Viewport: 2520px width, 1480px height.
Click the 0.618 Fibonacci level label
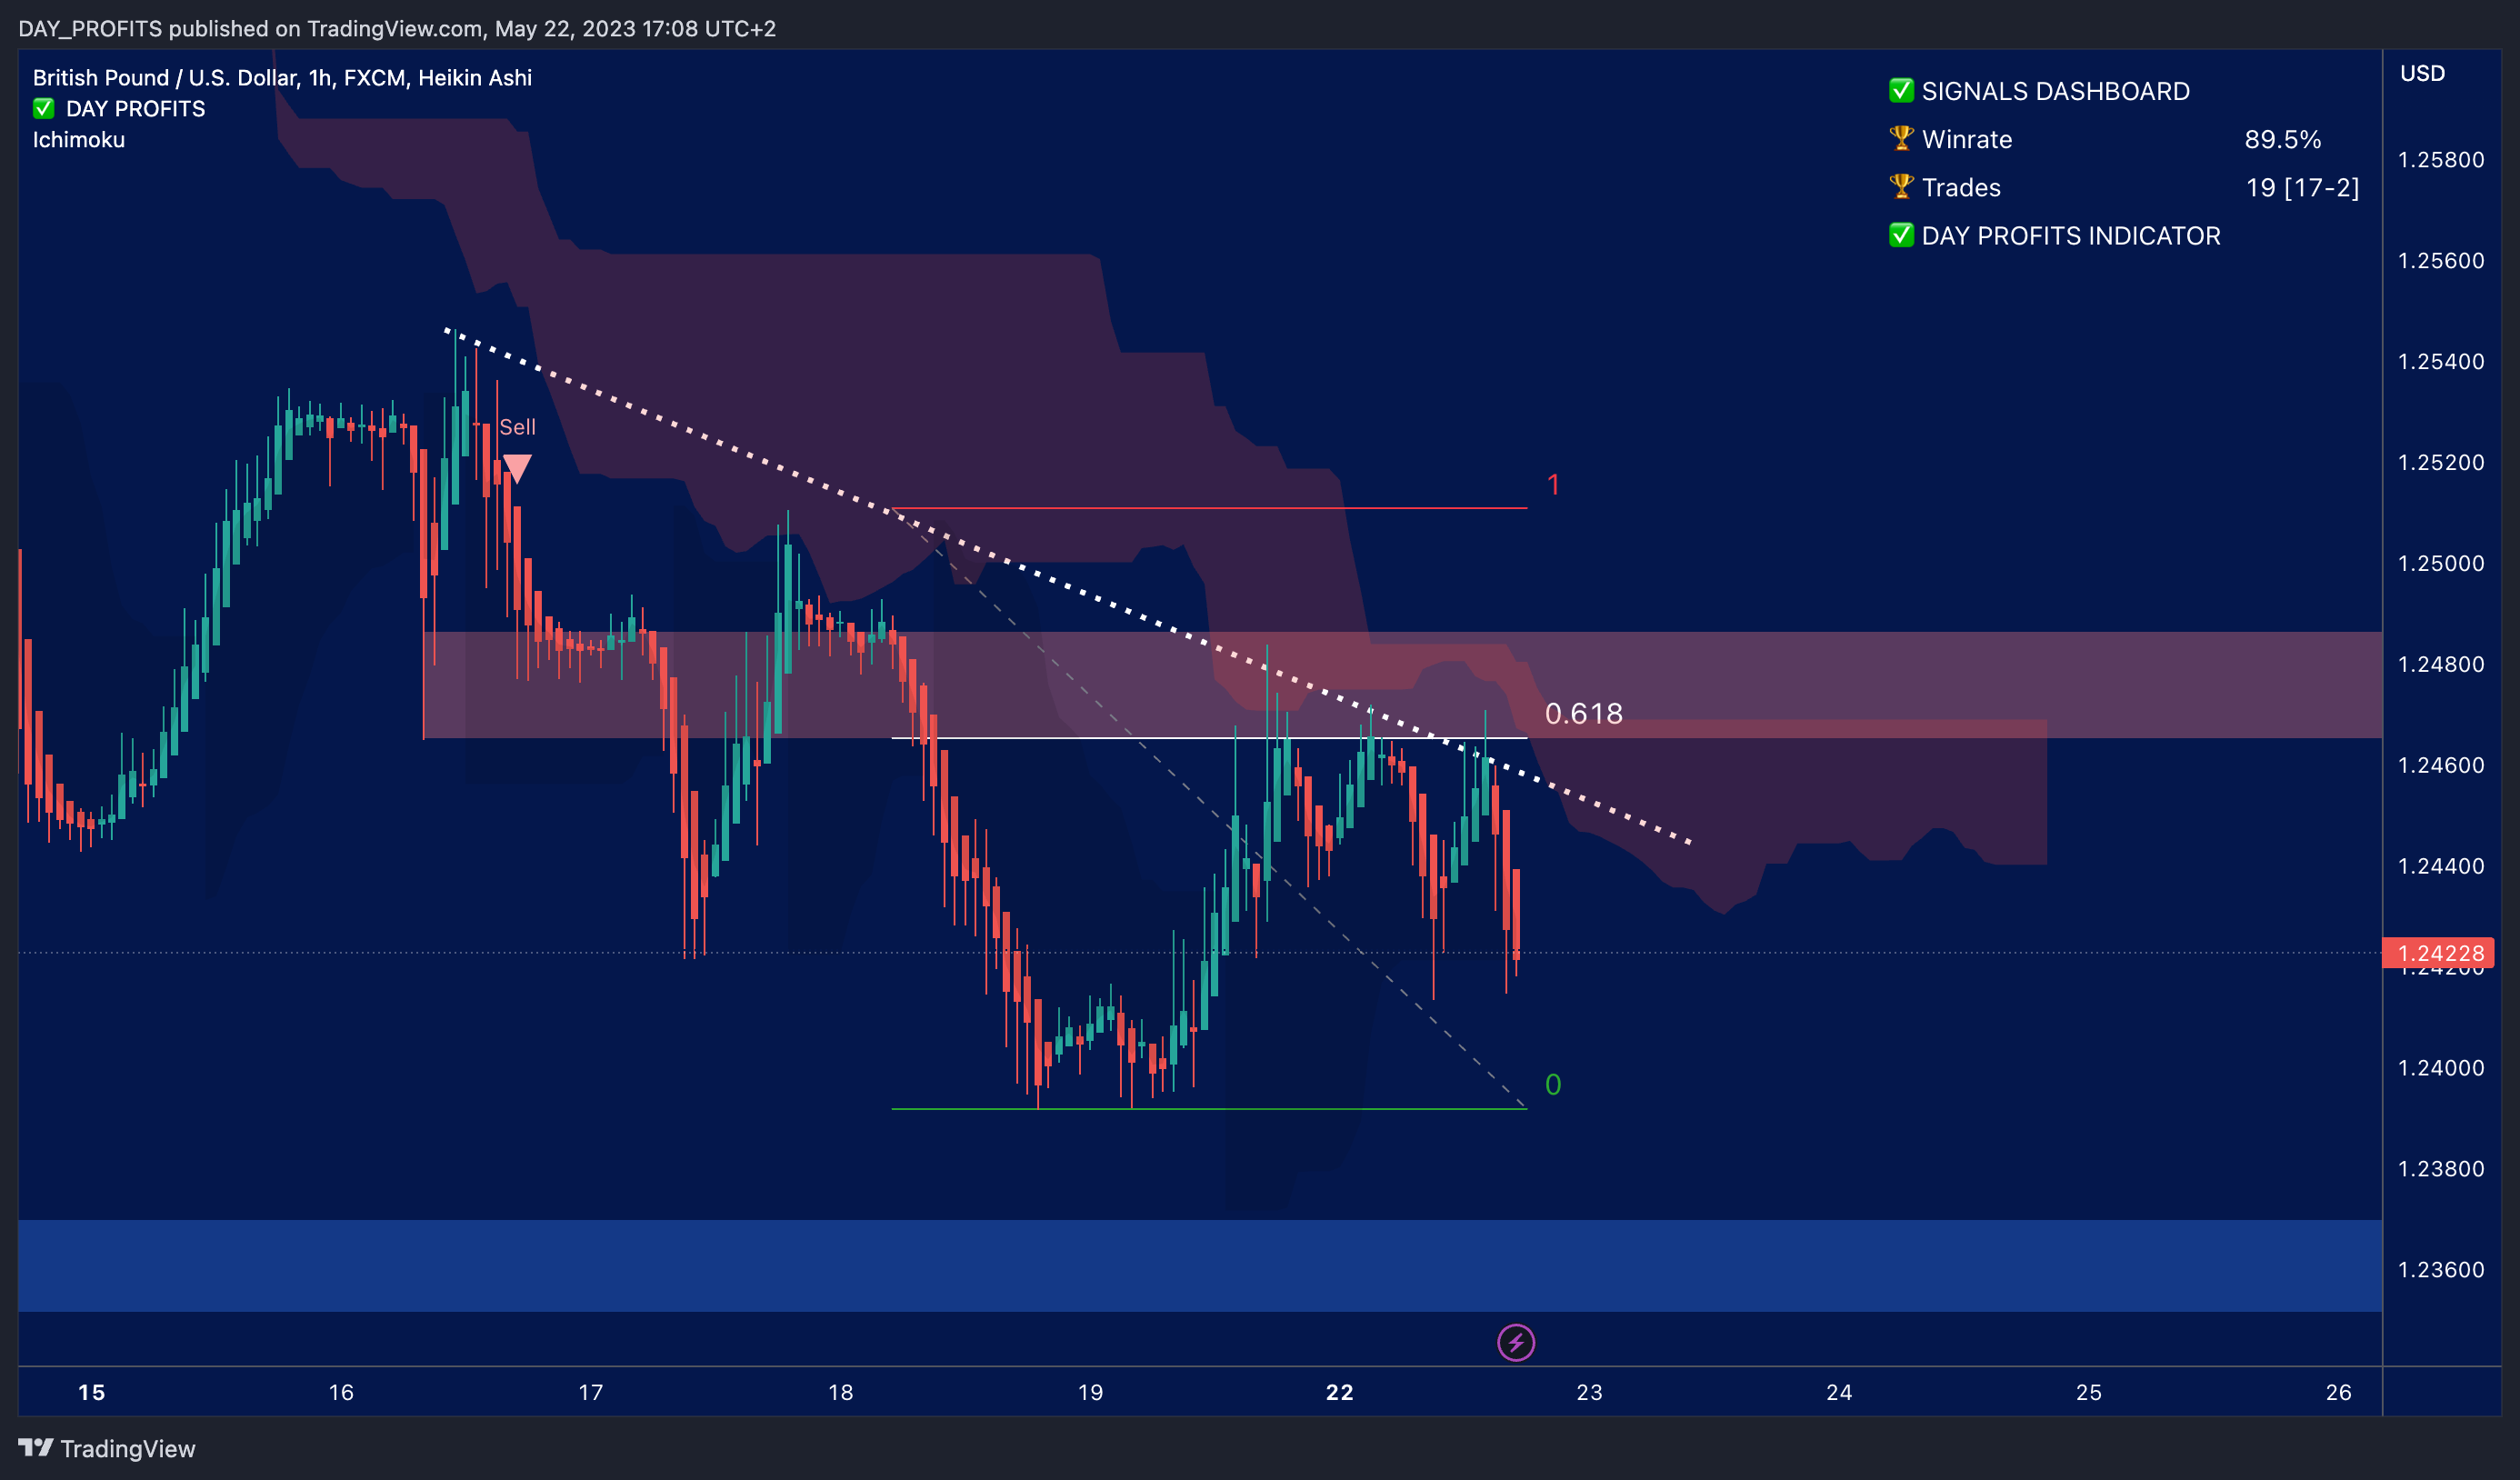point(1583,713)
